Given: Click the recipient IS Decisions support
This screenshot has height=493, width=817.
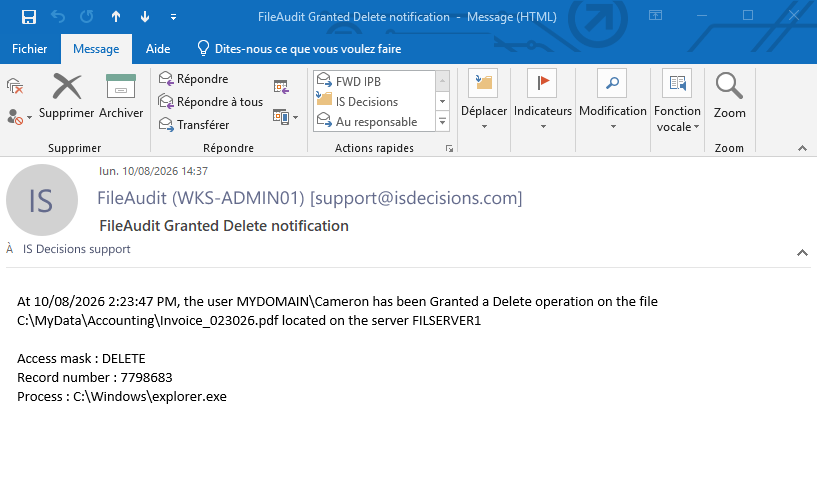Looking at the screenshot, I should point(77,249).
